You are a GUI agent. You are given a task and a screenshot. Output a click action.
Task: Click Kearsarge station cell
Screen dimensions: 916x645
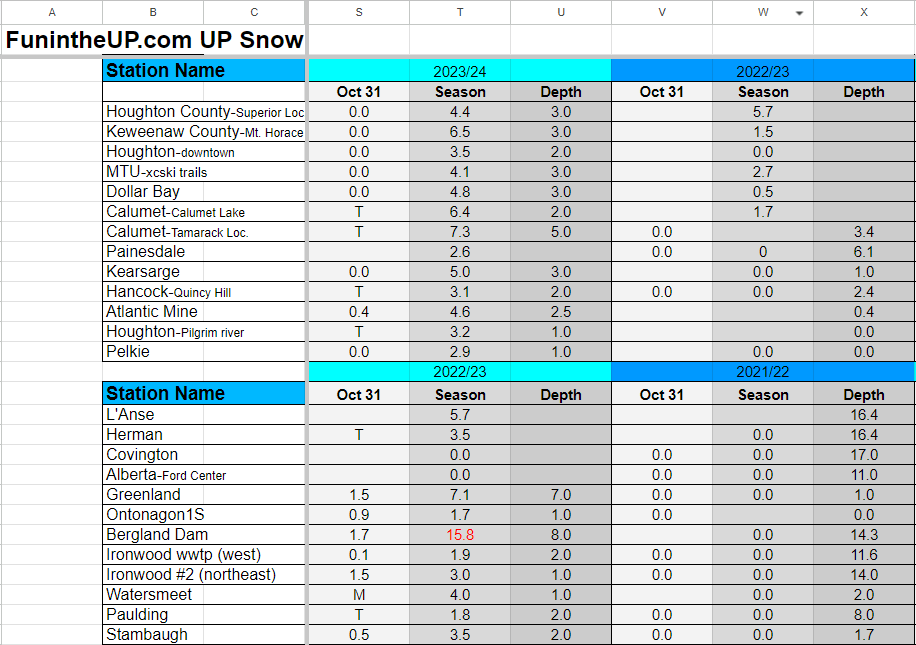(204, 272)
